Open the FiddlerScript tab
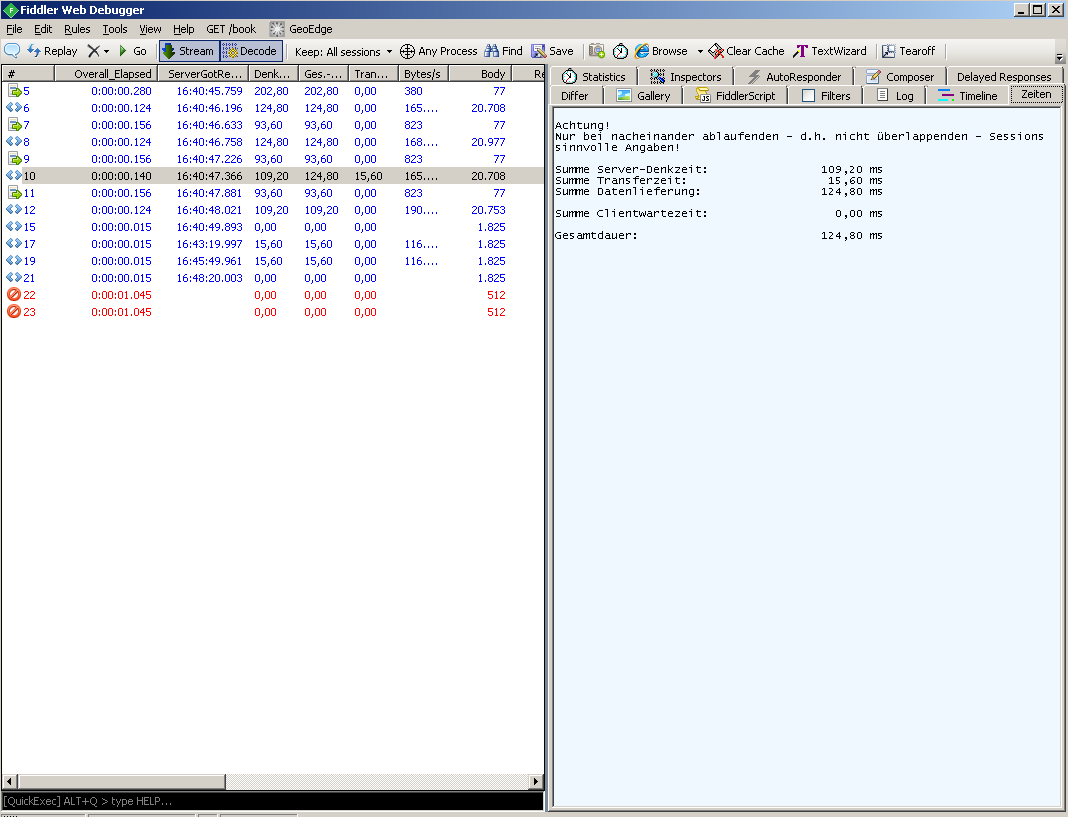 (x=735, y=95)
